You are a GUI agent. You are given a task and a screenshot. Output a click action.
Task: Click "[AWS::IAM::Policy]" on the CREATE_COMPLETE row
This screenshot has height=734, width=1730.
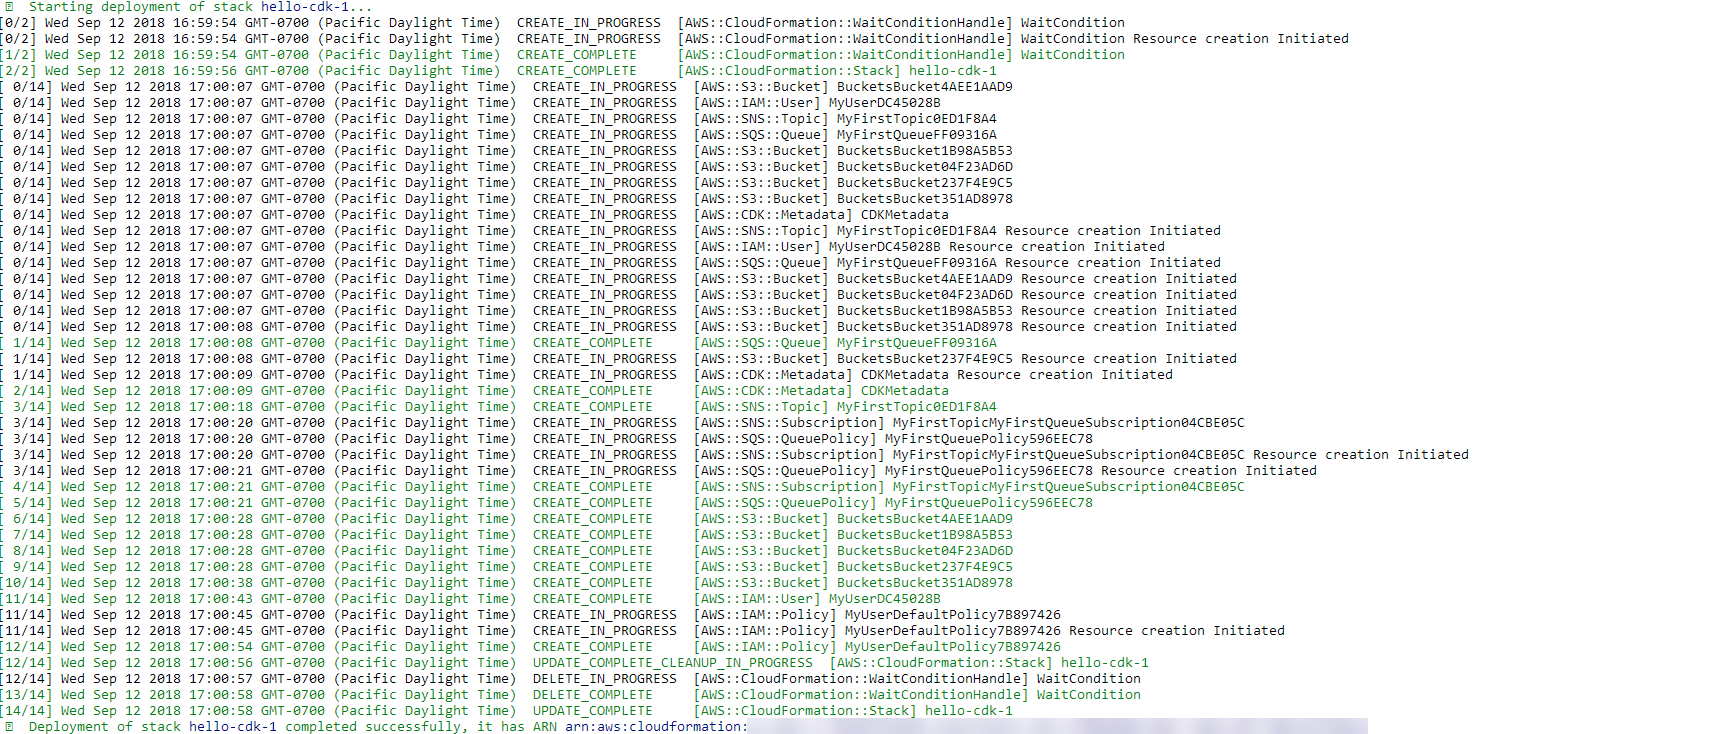pos(765,647)
